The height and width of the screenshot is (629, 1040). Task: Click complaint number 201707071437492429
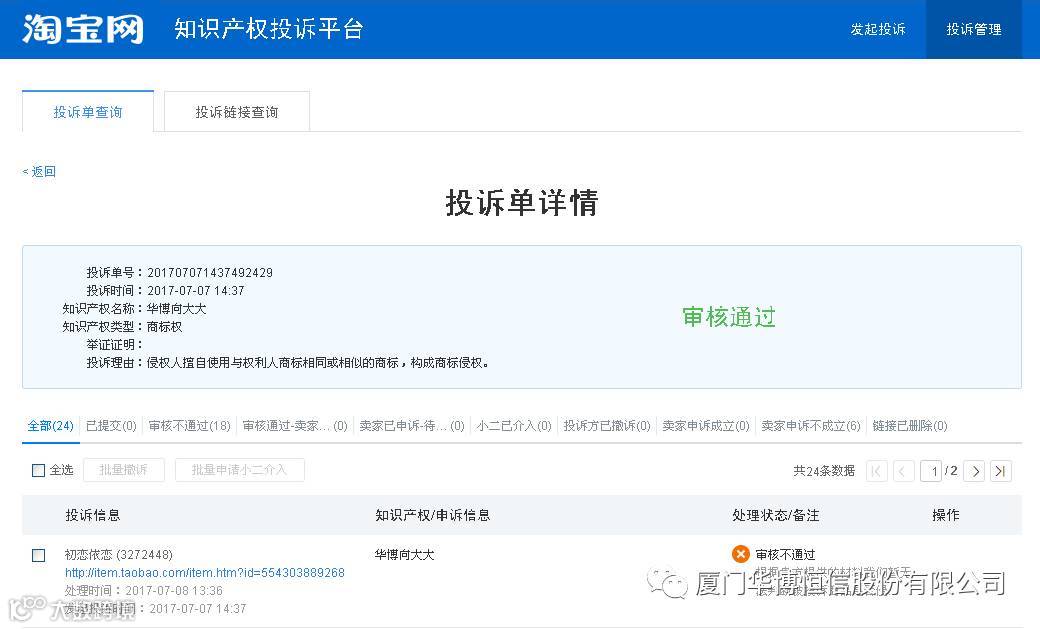tap(210, 273)
